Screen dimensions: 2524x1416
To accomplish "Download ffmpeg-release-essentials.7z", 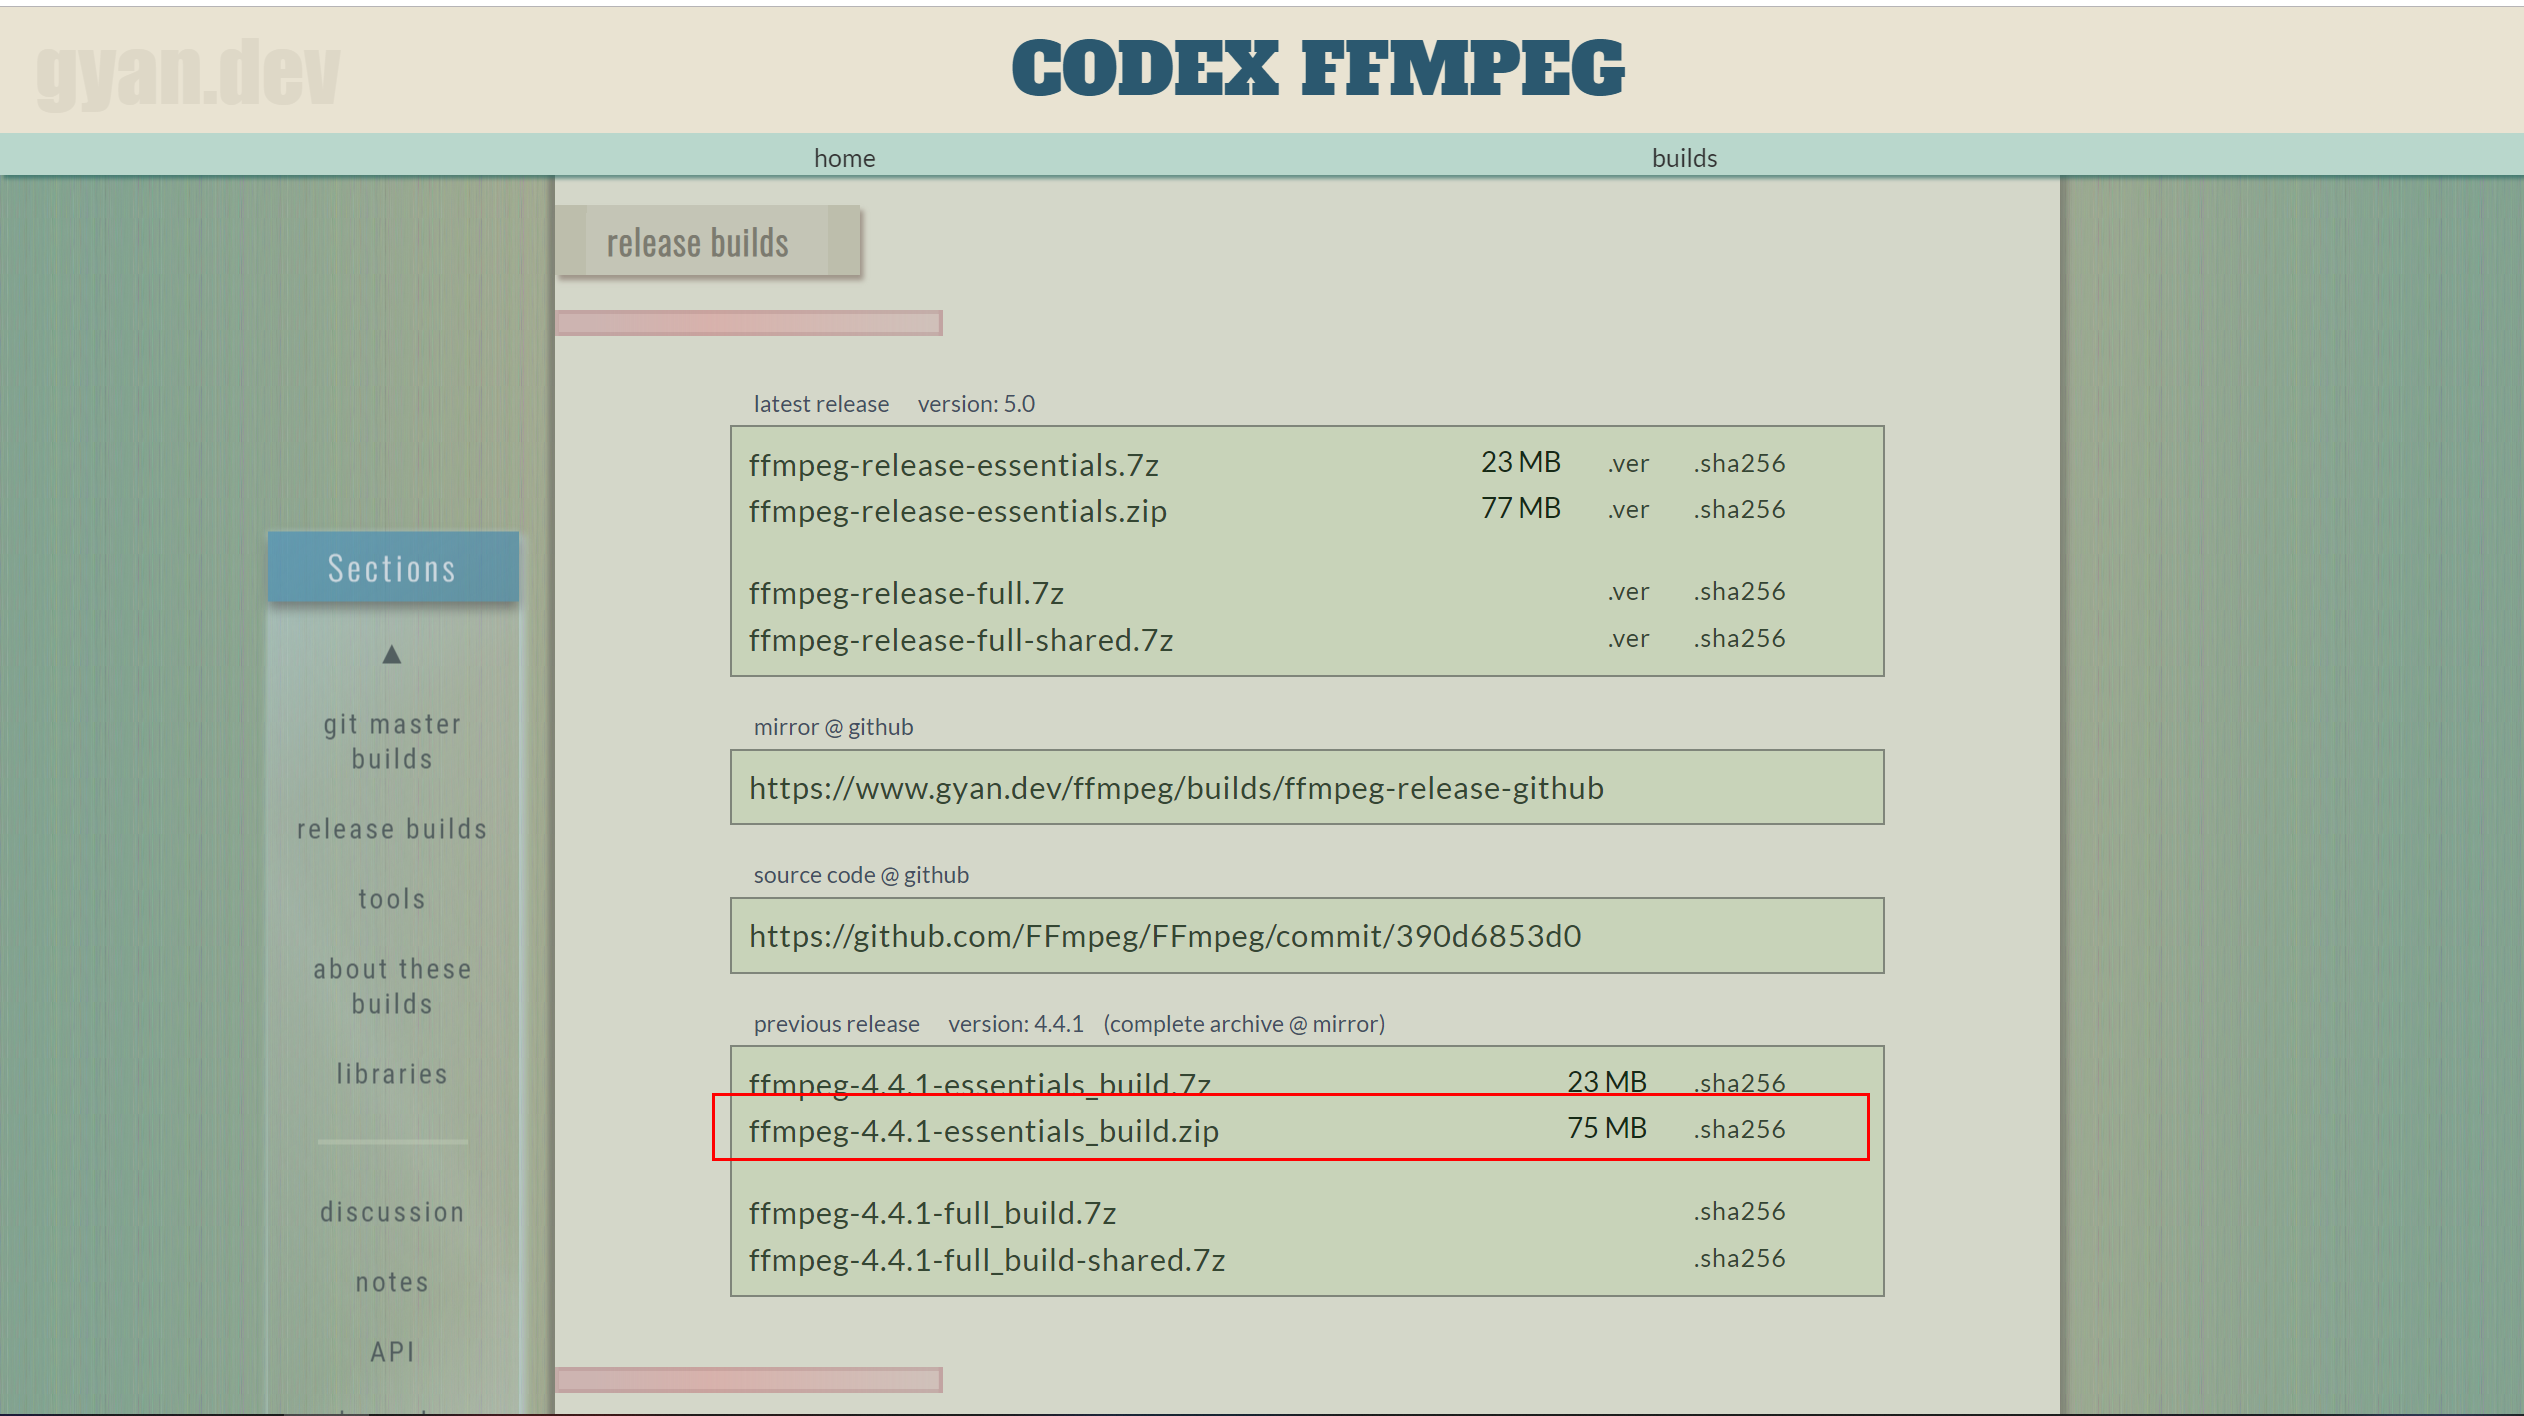I will (x=953, y=465).
